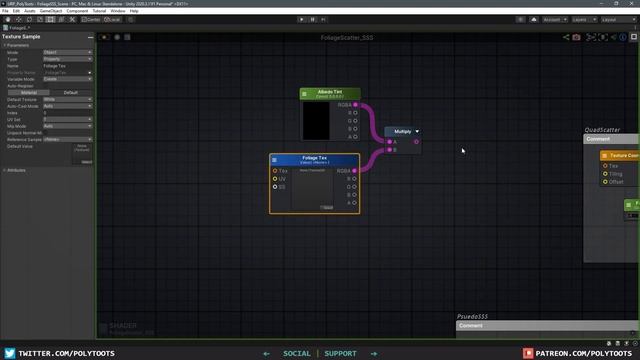The height and width of the screenshot is (360, 640).
Task: Select the Scale tool in Unity toolbar
Action: click(40, 20)
